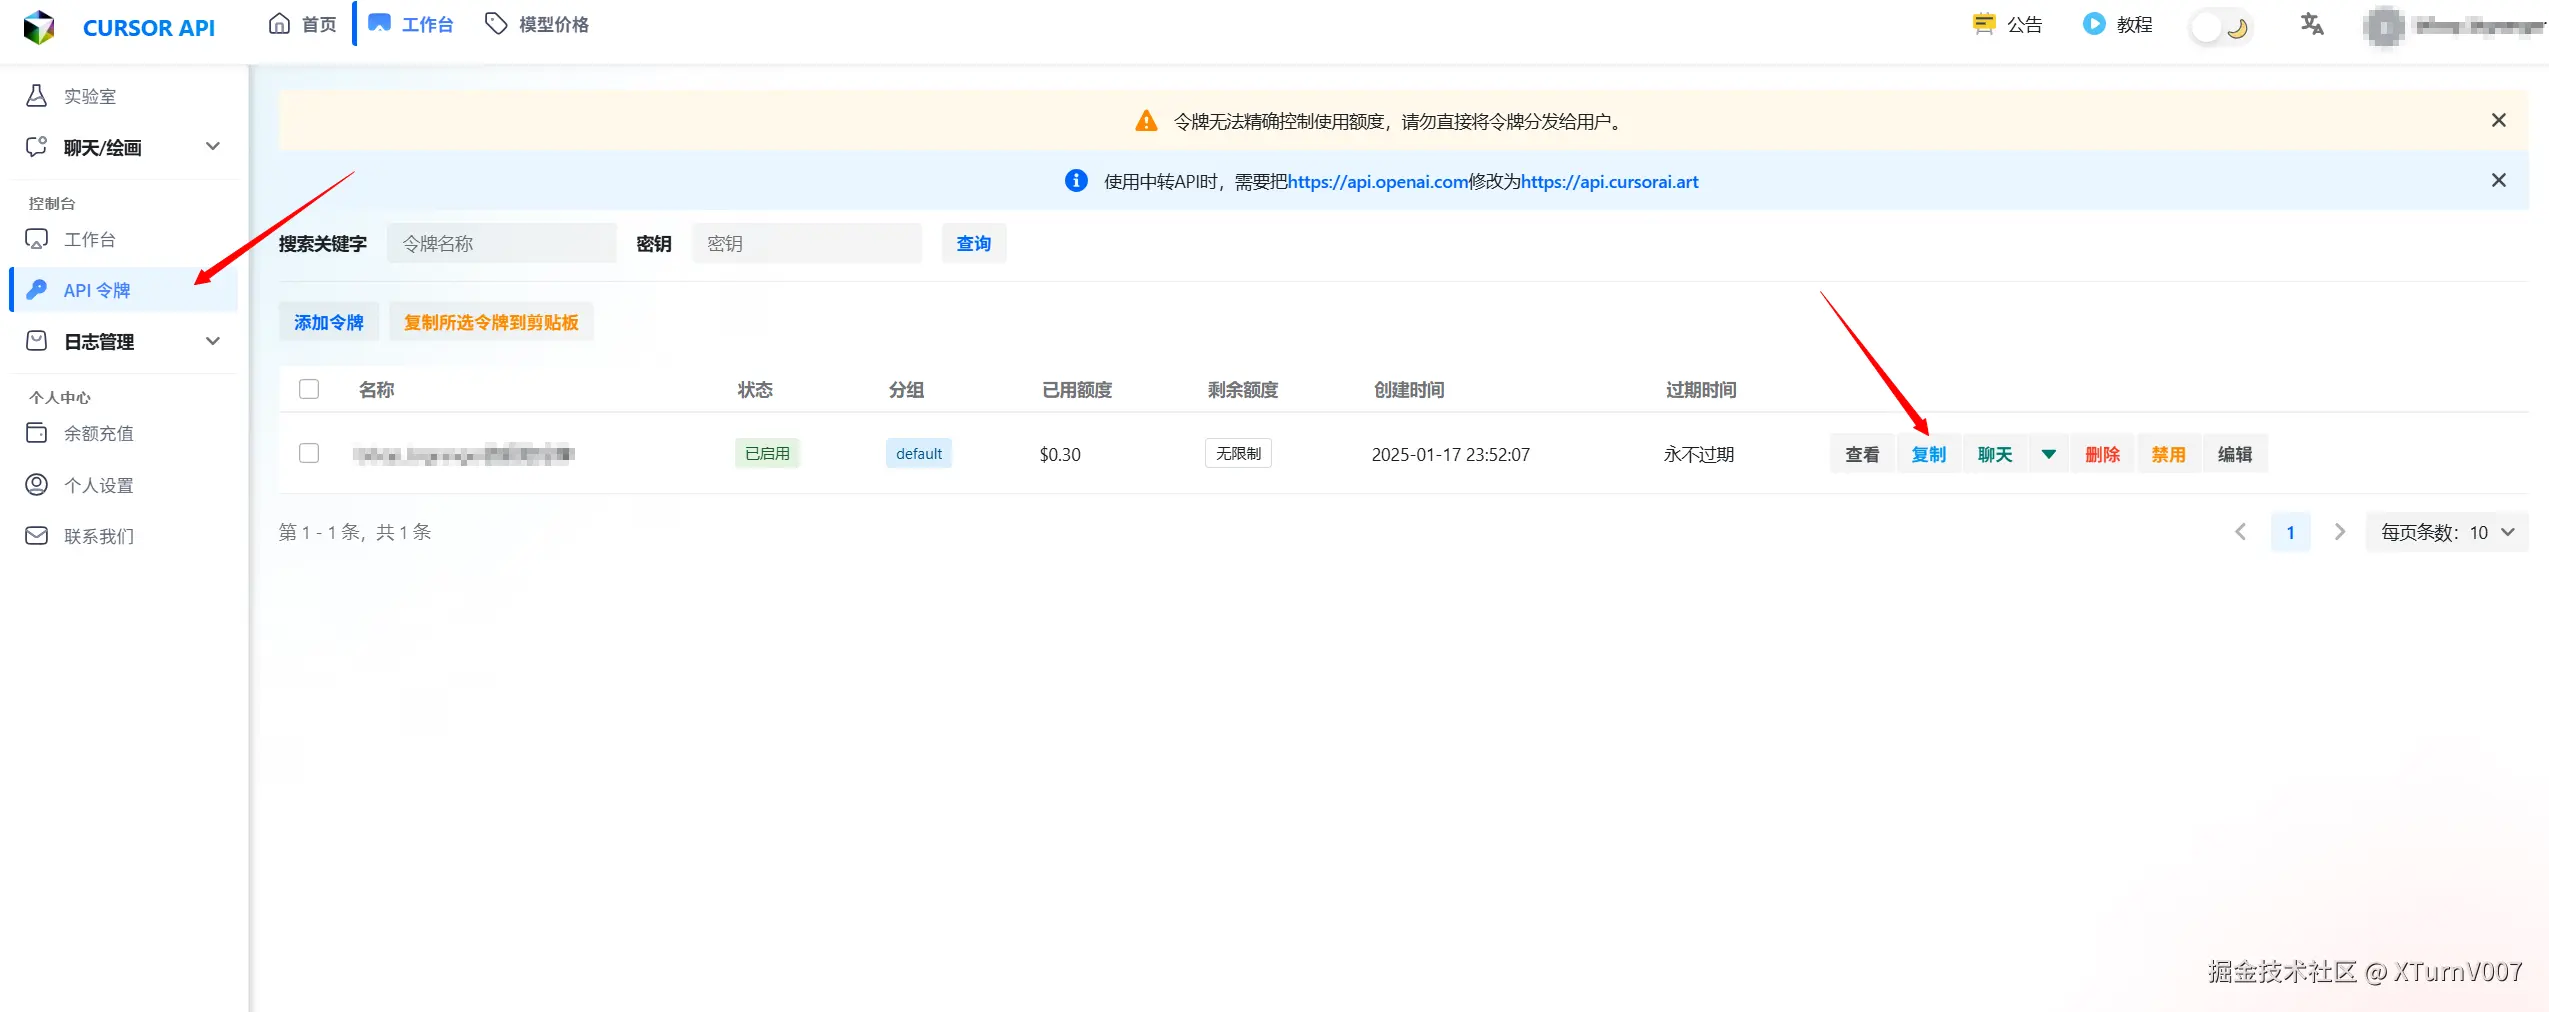Open the chat options arrow next to 聊天
Viewport: 2549px width, 1012px height.
(2048, 453)
